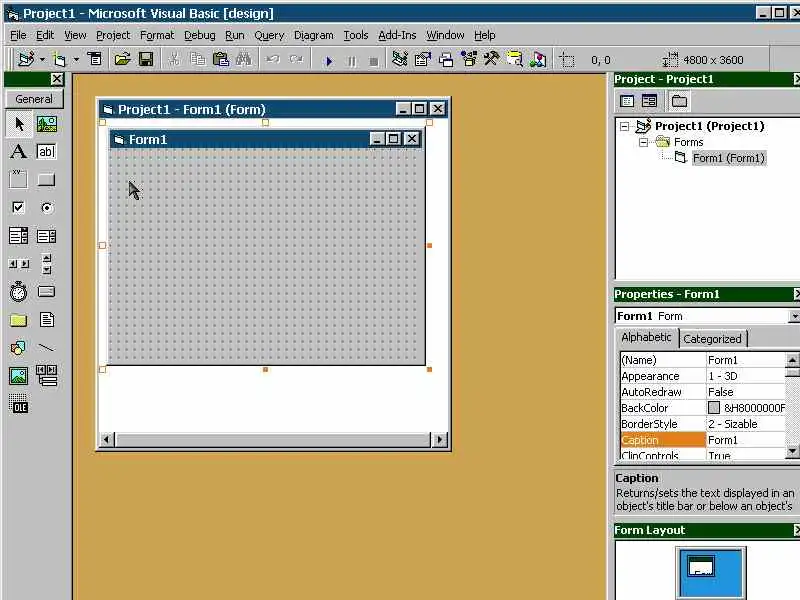
Task: Open the File menu
Action: 18,35
